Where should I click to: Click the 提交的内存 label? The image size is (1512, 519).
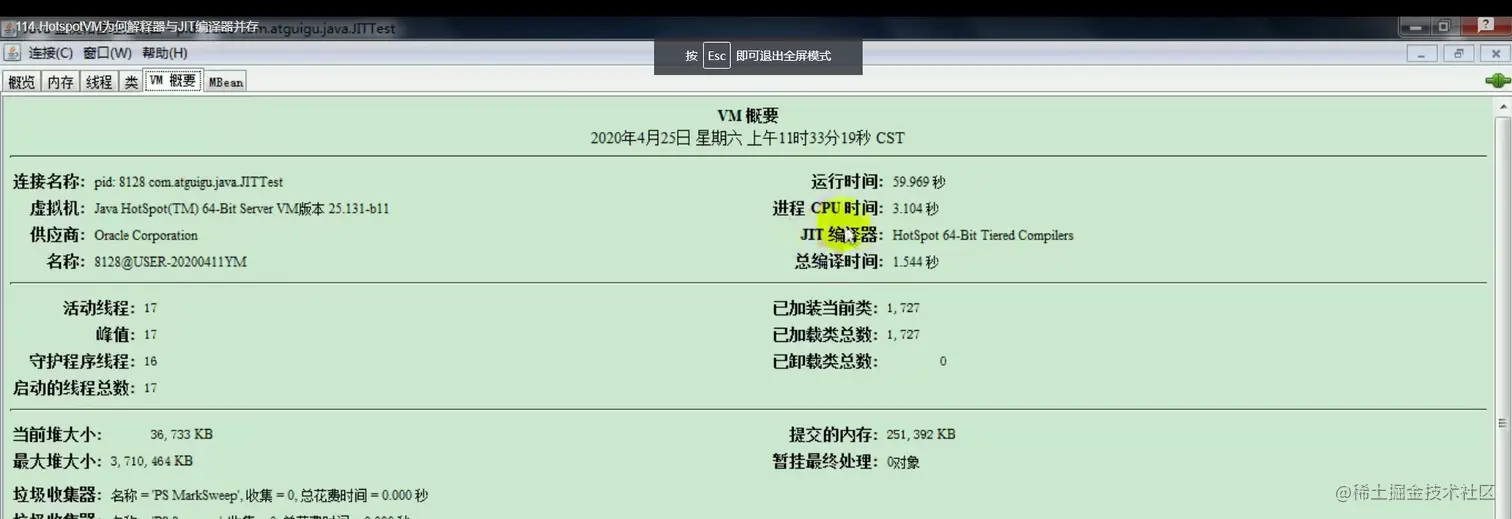click(834, 435)
